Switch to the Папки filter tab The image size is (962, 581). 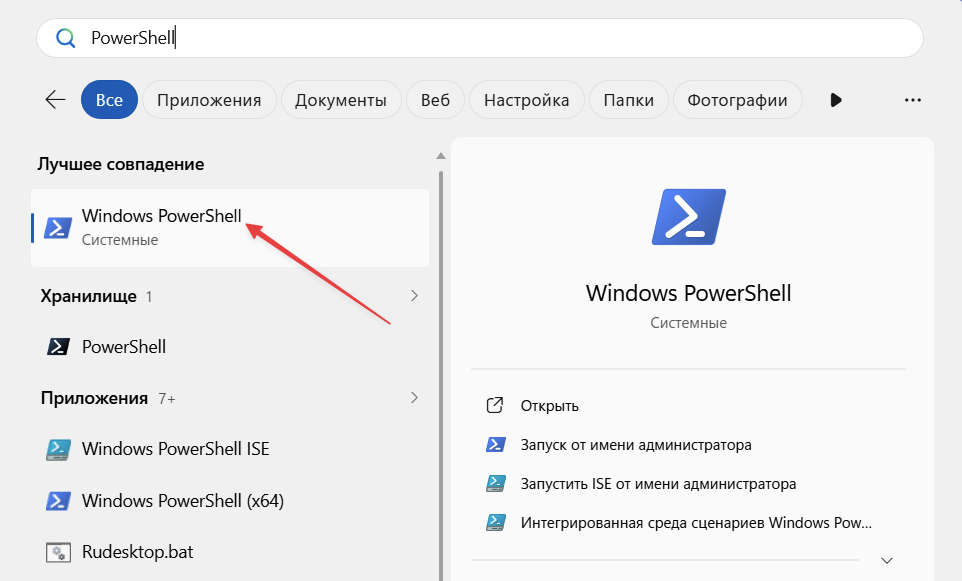click(x=628, y=99)
